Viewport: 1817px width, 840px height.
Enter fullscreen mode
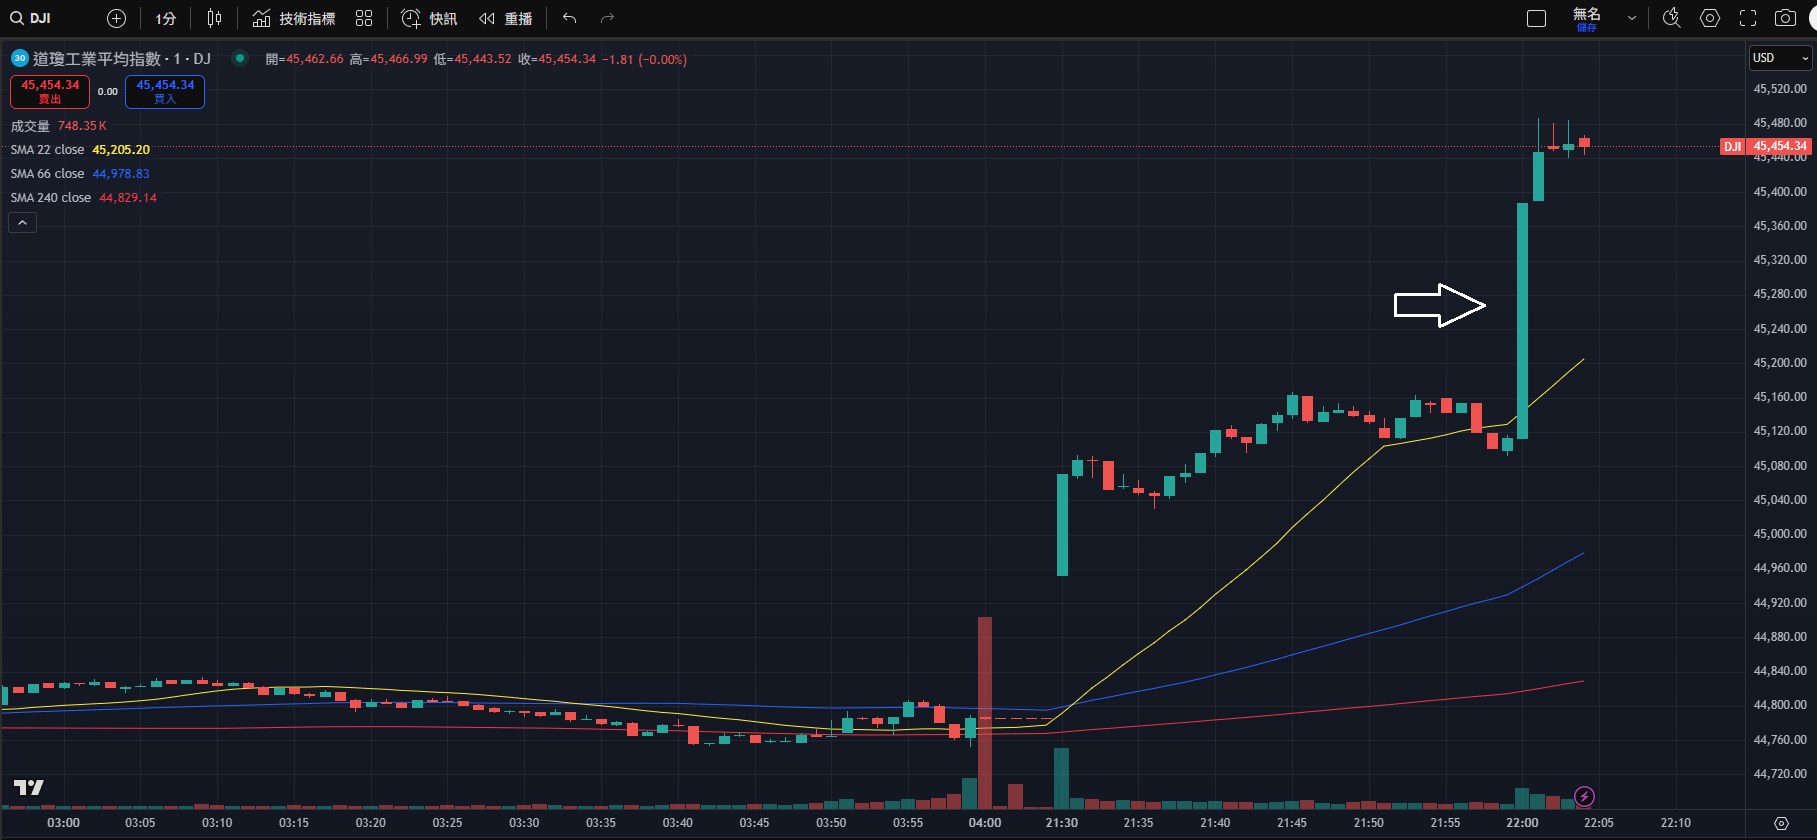(1748, 18)
